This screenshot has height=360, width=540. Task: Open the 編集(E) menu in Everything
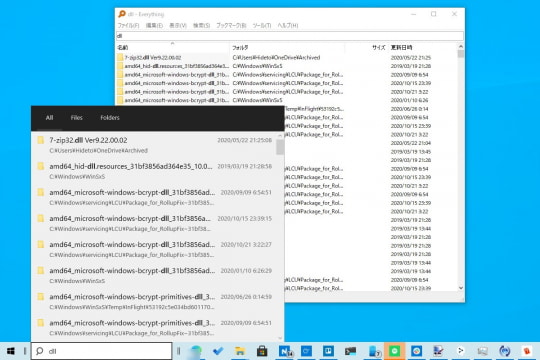pyautogui.click(x=154, y=25)
